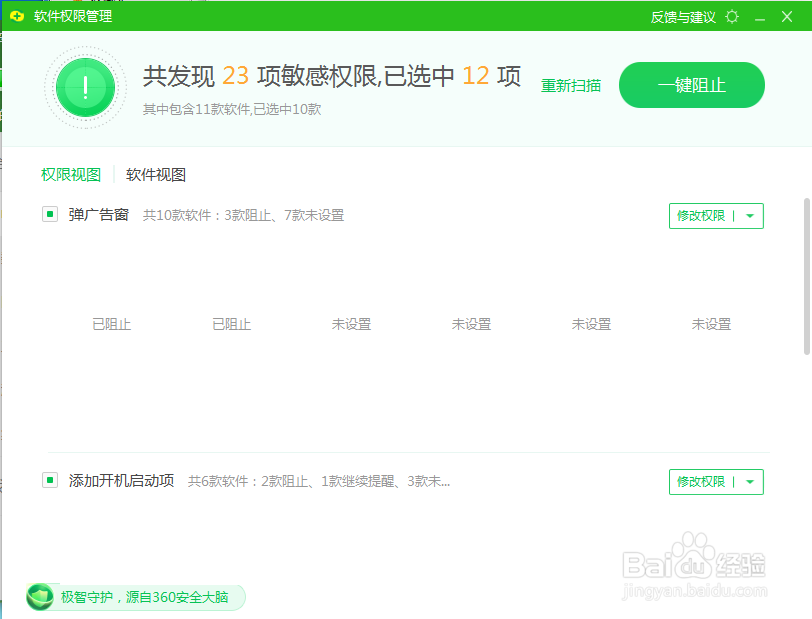This screenshot has width=812, height=619.
Task: Click the 软件权限管理 window title
Action: 73,17
